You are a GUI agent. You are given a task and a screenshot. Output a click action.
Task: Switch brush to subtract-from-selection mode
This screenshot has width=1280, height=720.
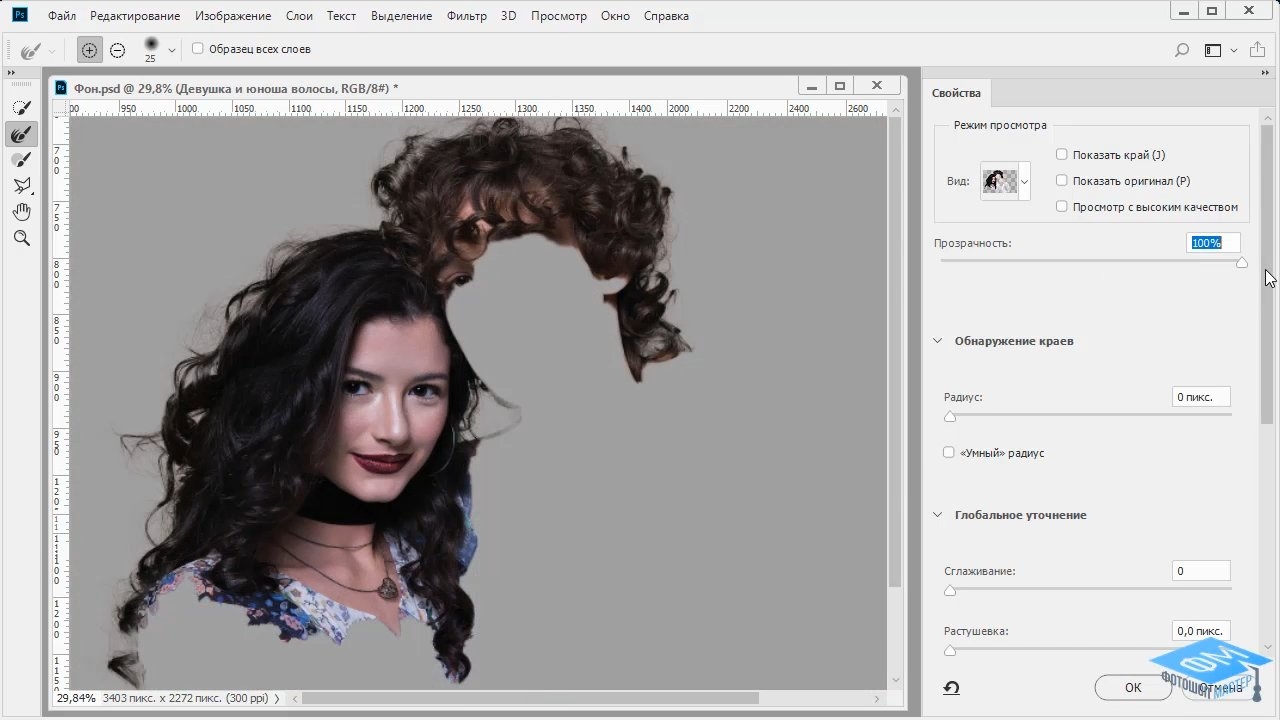coord(117,50)
